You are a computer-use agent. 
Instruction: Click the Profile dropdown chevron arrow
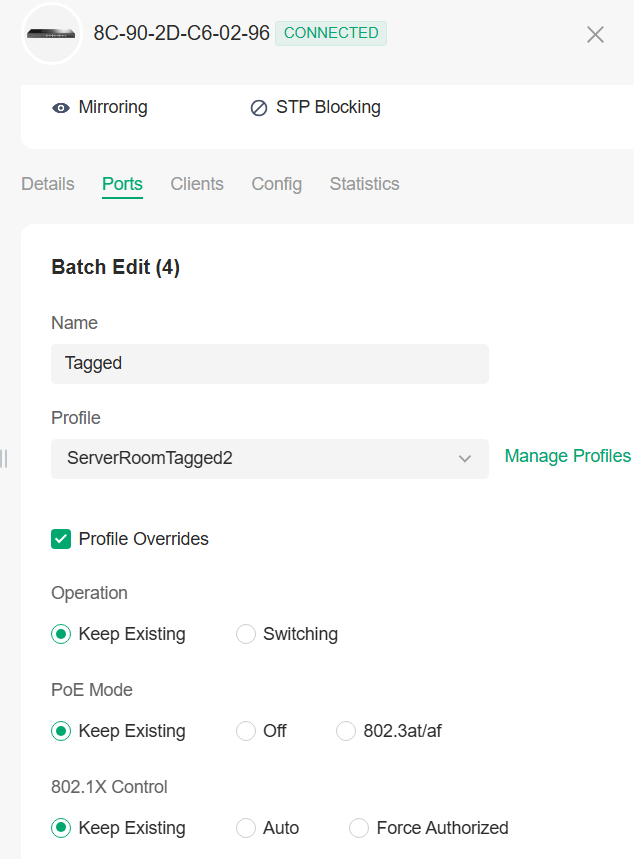point(465,458)
